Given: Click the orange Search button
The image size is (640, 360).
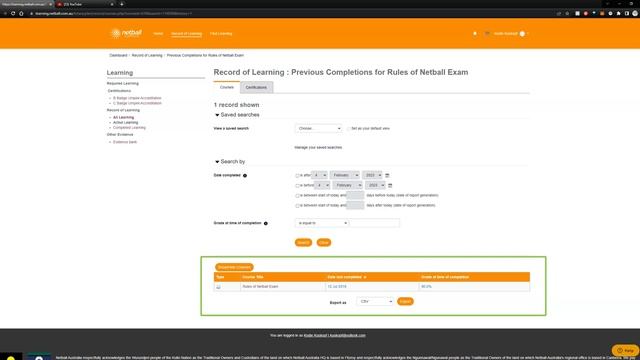Looking at the screenshot, I should (x=303, y=242).
